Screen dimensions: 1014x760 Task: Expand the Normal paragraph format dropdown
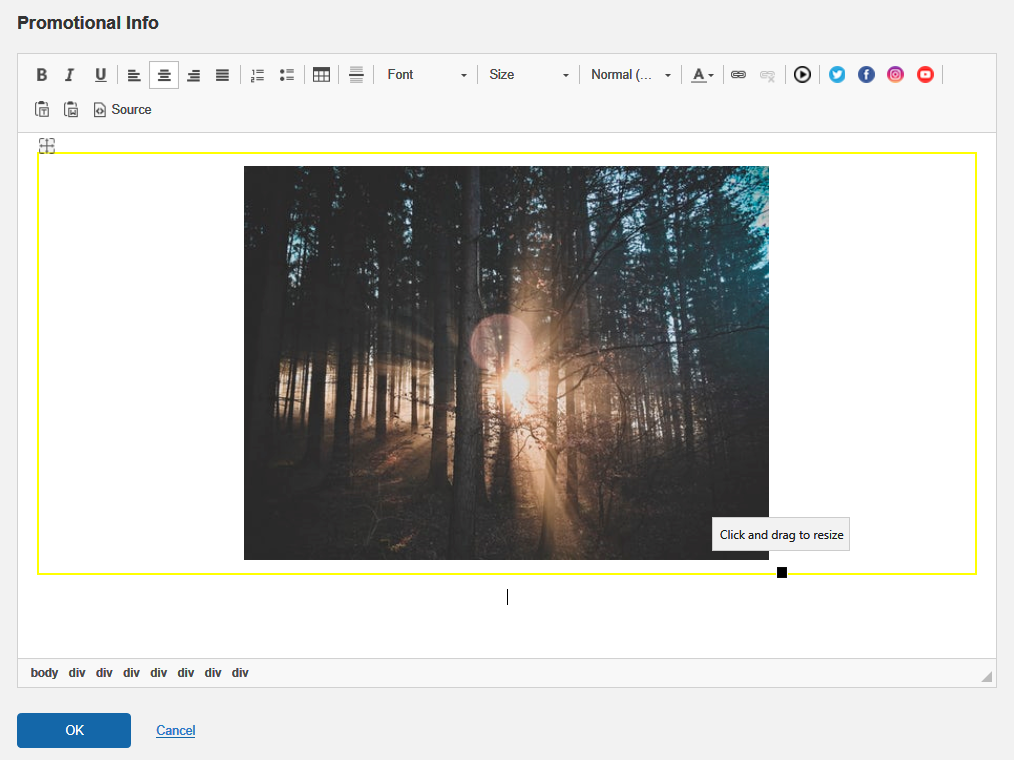[630, 75]
